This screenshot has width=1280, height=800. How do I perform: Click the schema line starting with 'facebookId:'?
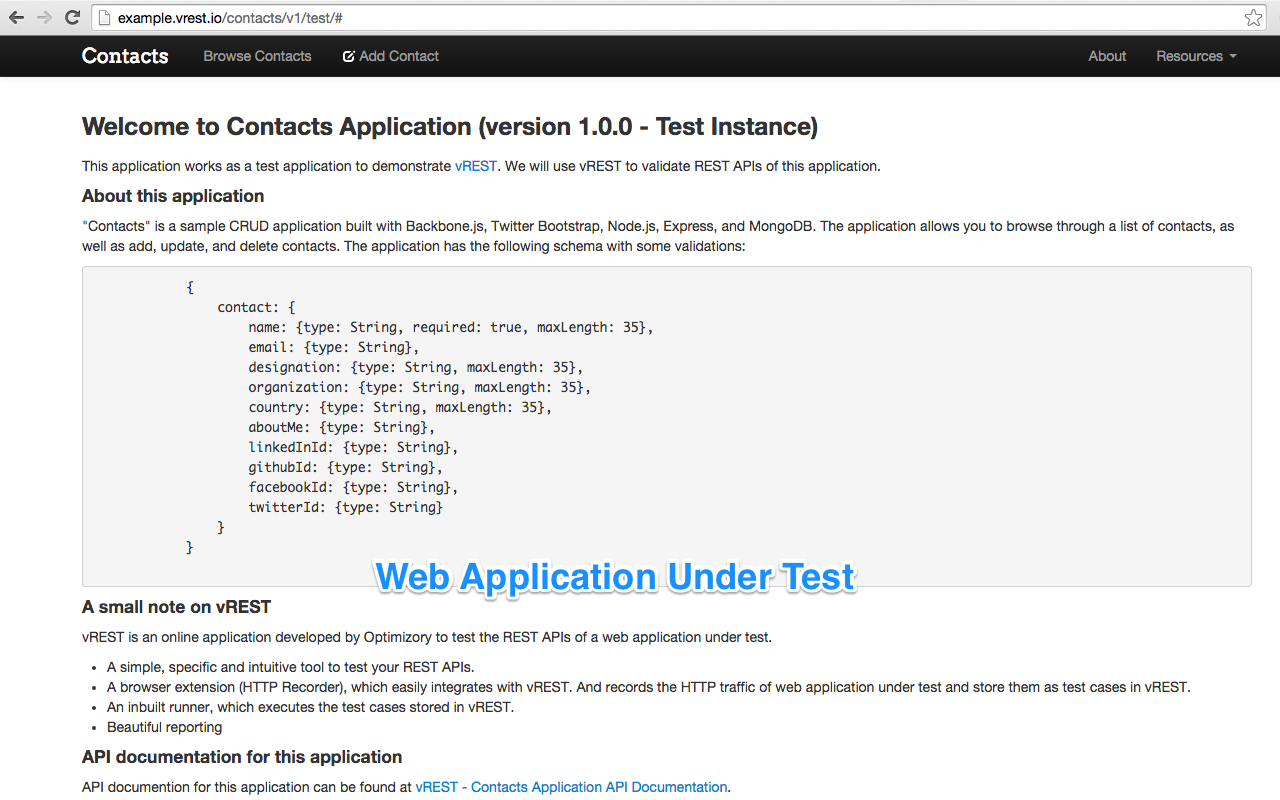click(x=353, y=487)
